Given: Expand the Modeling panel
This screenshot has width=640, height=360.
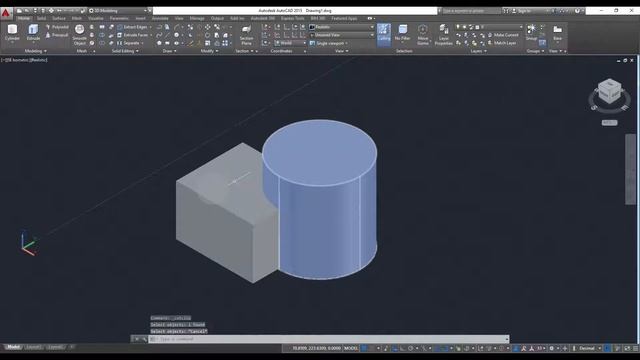Looking at the screenshot, I should click(36, 51).
